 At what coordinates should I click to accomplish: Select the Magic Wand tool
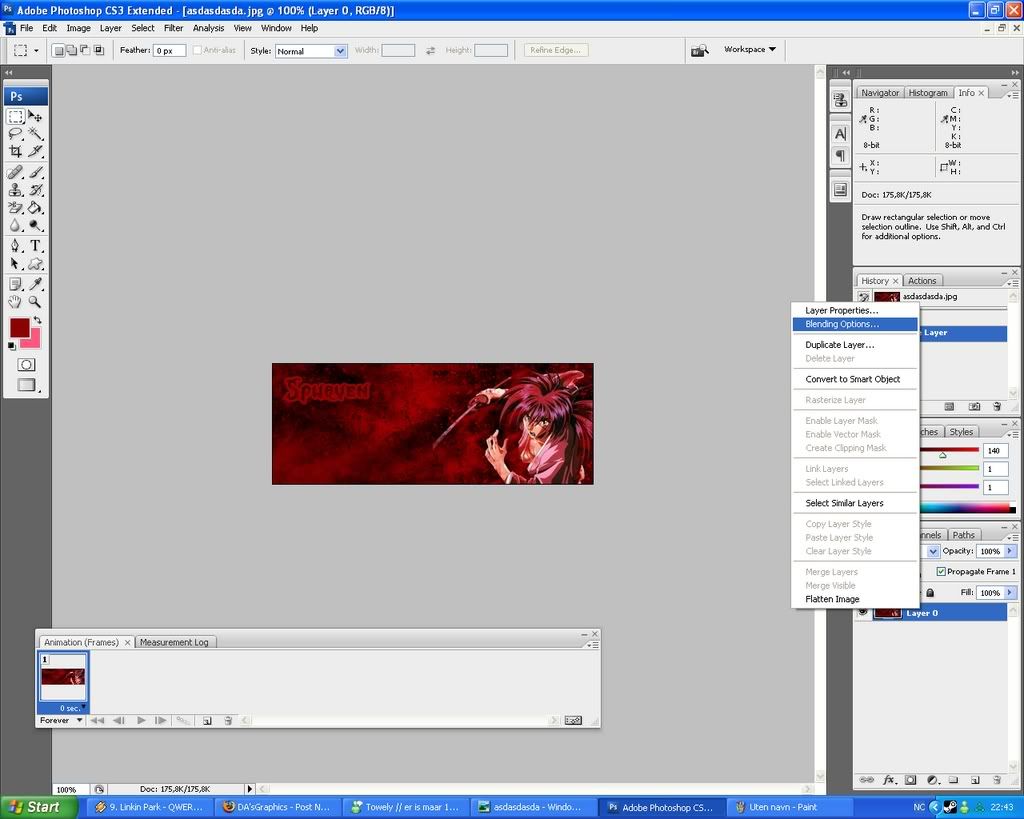(x=35, y=135)
